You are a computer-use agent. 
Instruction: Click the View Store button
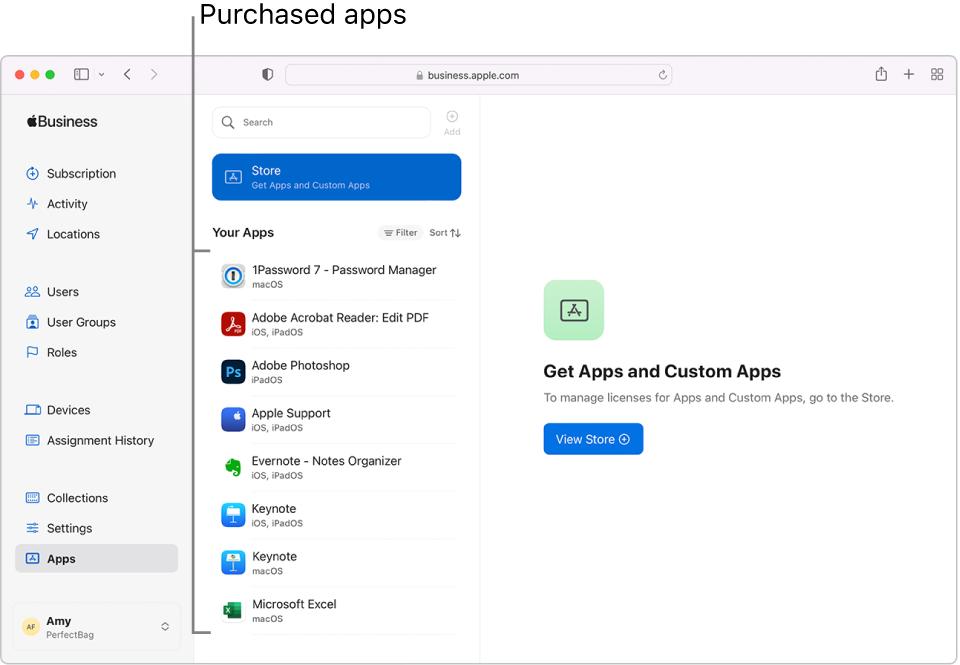(593, 439)
